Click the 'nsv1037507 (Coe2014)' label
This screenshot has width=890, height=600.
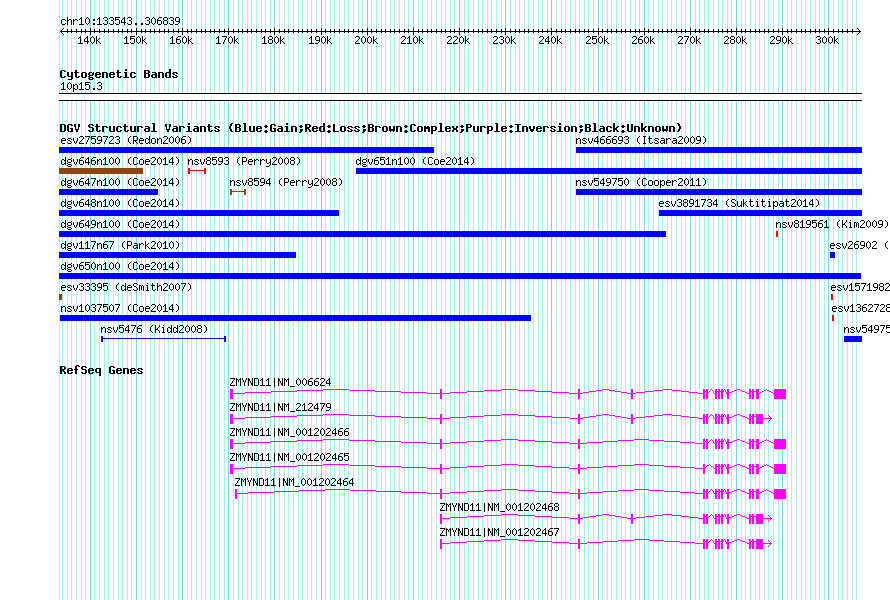click(120, 308)
